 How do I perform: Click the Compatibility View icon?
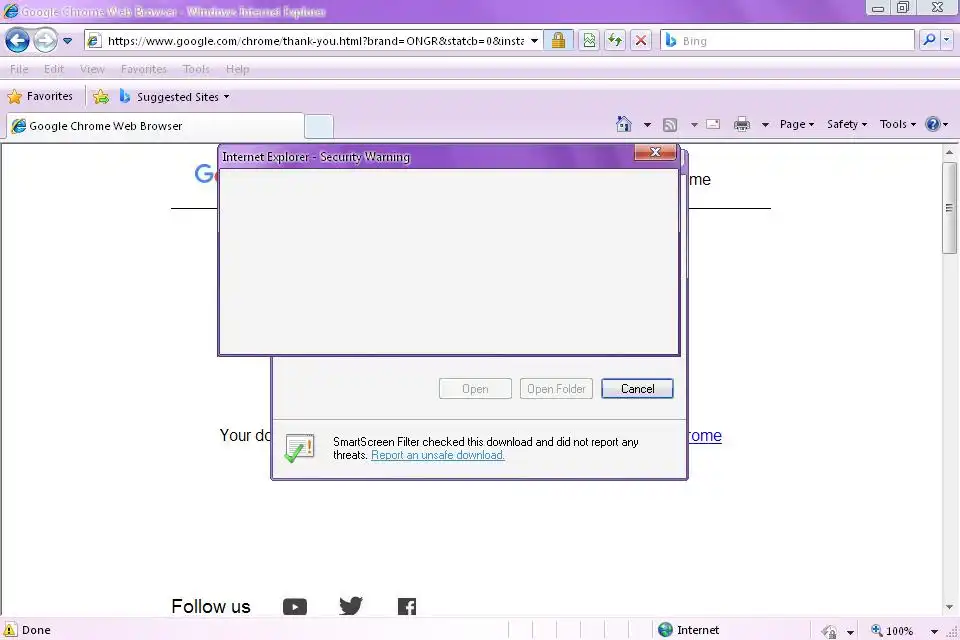pos(589,40)
